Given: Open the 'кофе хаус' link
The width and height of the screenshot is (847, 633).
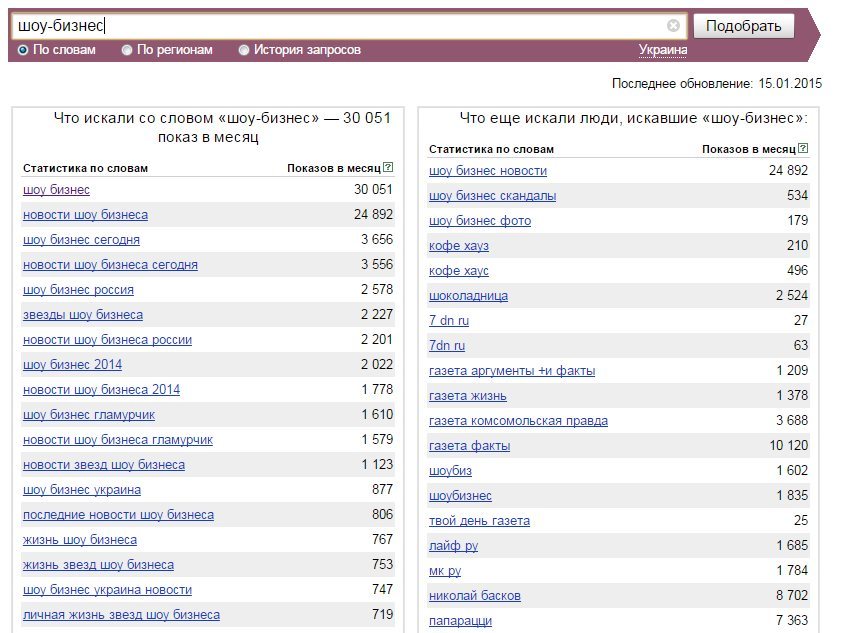Looking at the screenshot, I should (x=459, y=271).
